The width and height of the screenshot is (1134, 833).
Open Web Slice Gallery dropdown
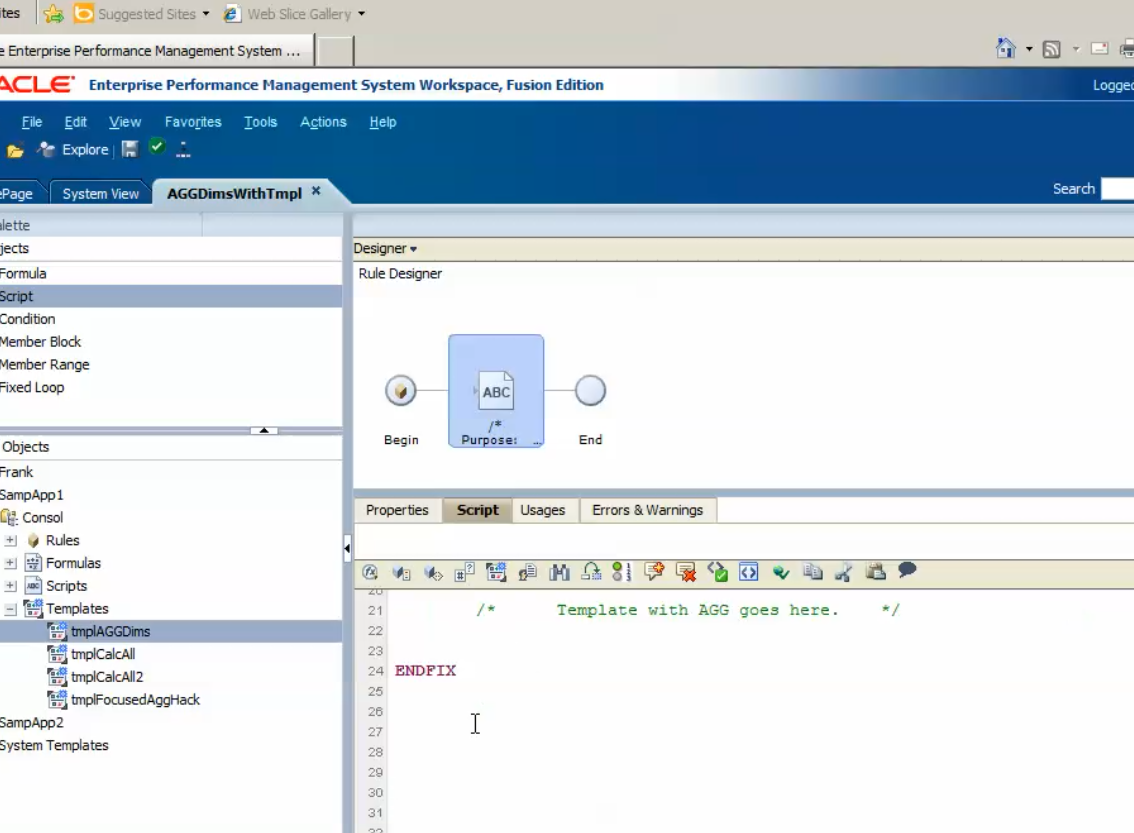(x=362, y=14)
